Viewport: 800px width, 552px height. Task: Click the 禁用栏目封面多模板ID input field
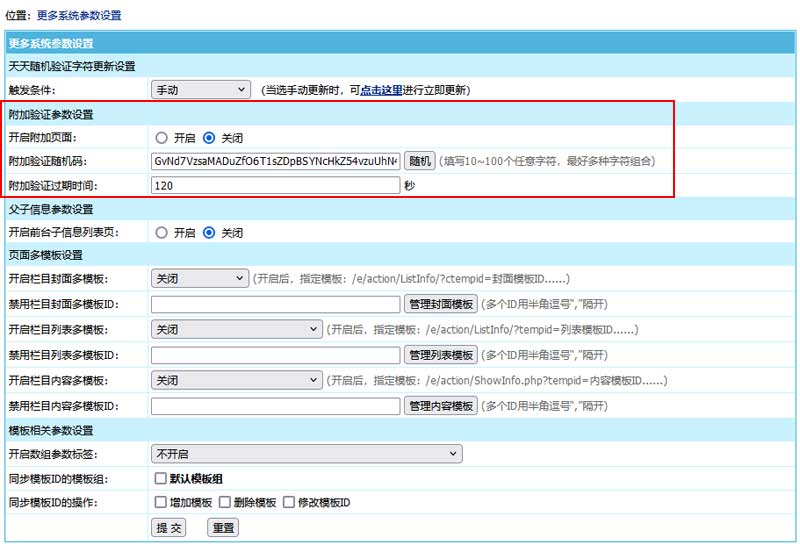(275, 303)
